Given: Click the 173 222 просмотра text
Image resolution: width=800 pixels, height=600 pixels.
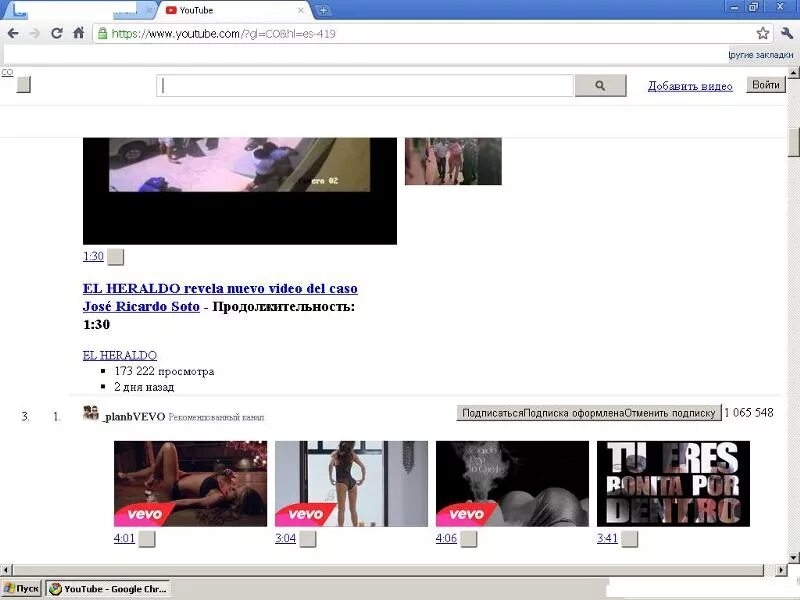Looking at the screenshot, I should tap(164, 371).
